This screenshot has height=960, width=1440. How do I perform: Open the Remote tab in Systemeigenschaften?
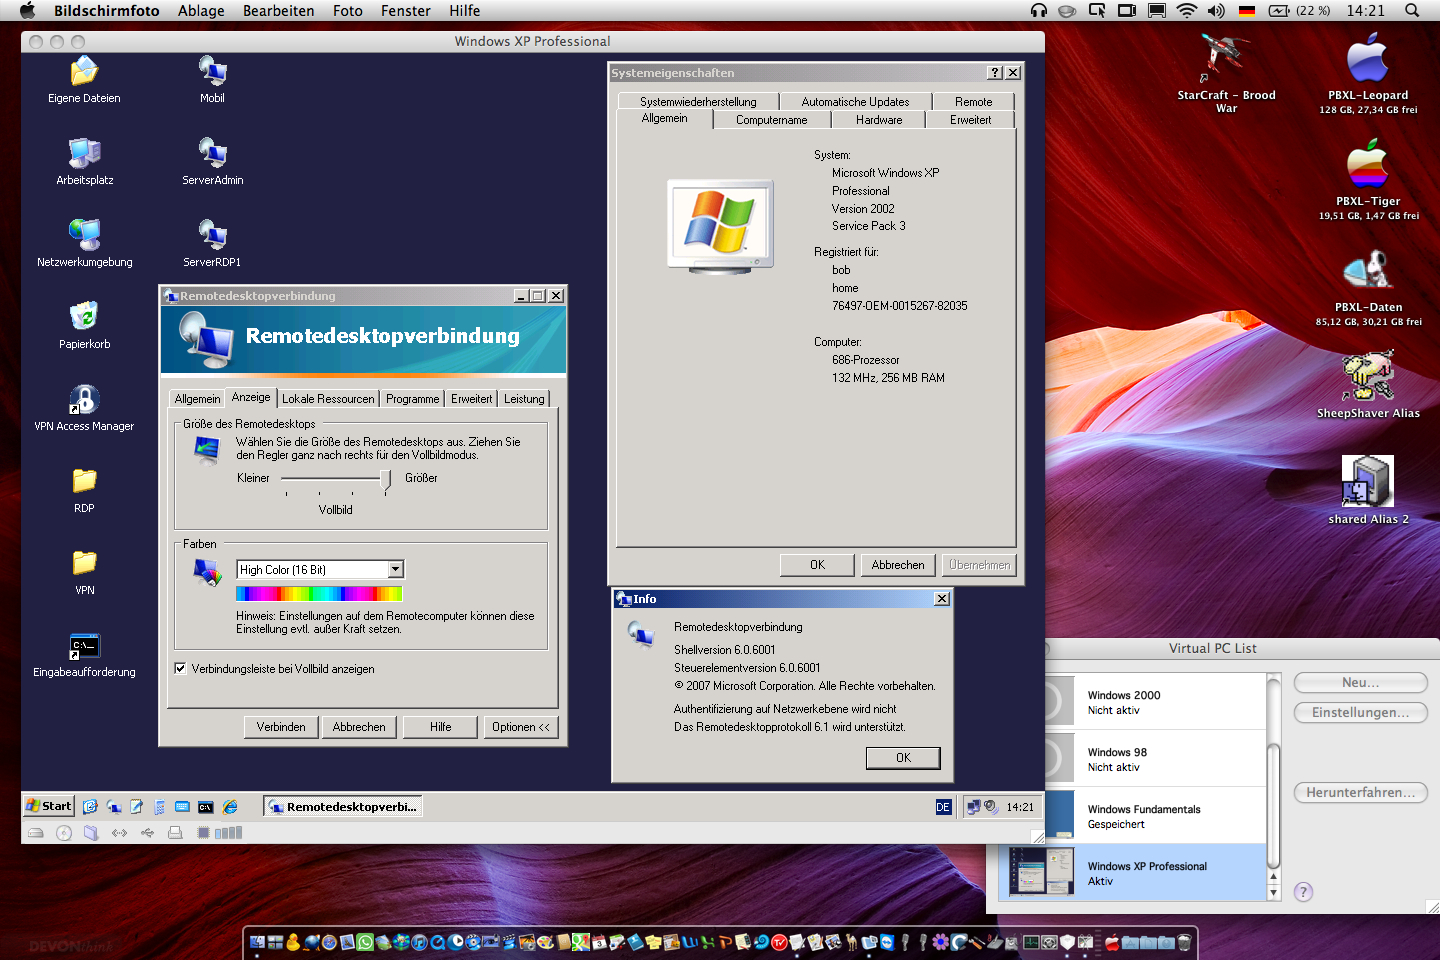click(x=974, y=102)
